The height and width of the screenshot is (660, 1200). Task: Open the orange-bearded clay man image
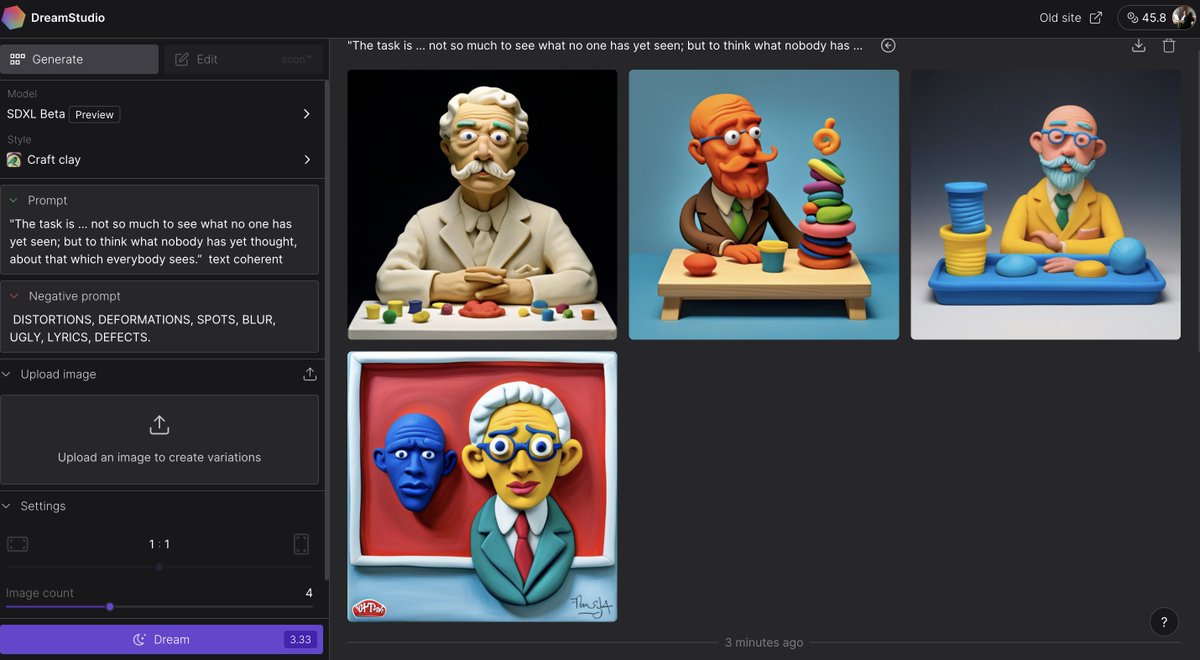(764, 205)
